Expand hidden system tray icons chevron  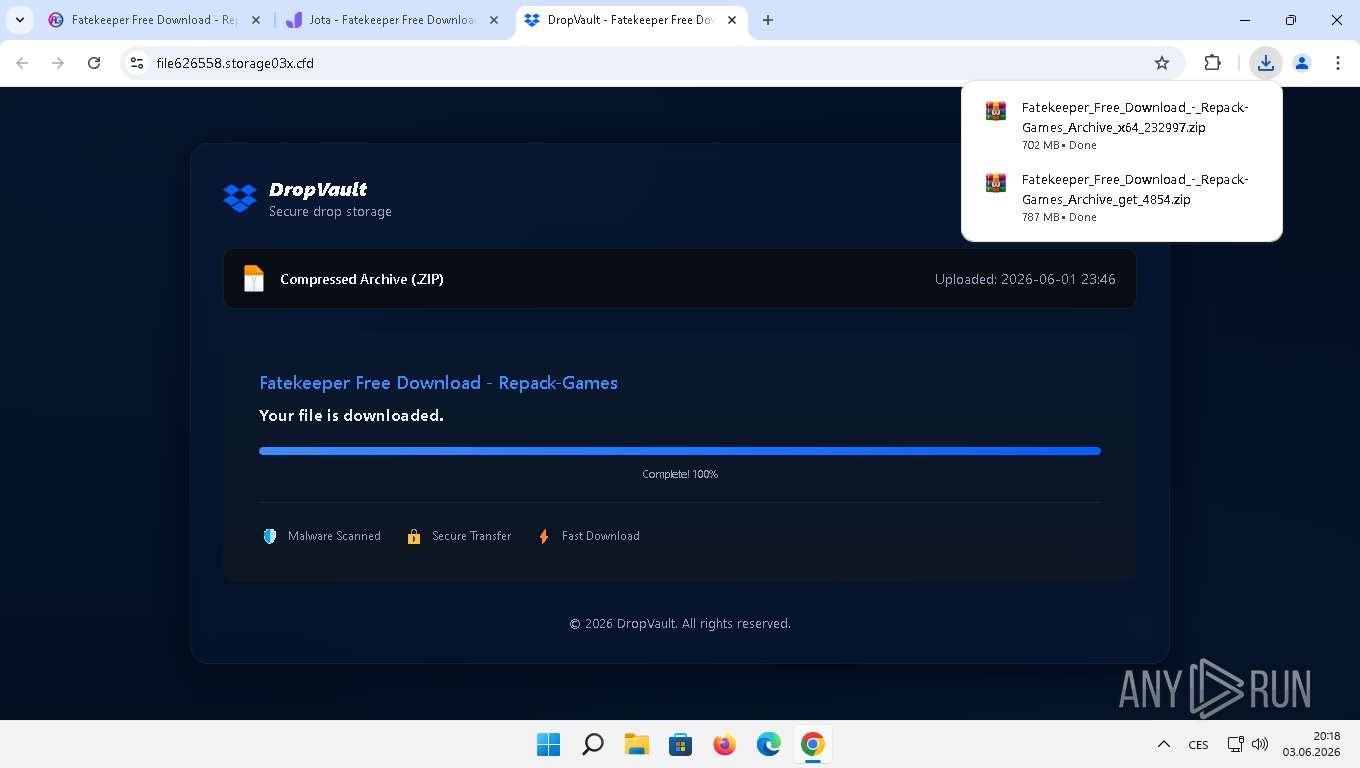pyautogui.click(x=1163, y=744)
